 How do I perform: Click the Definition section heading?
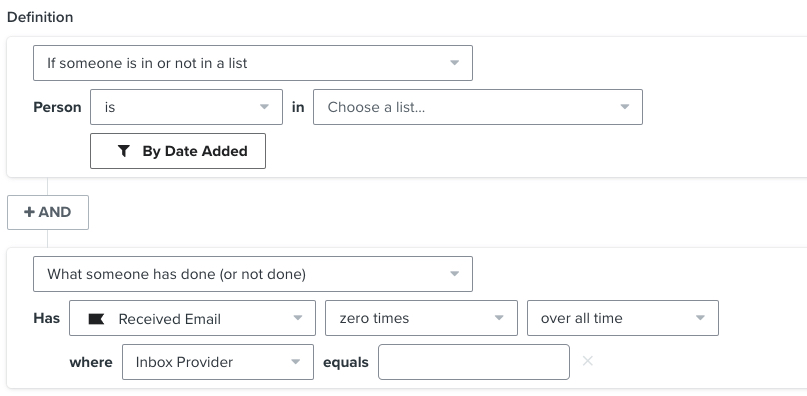click(40, 17)
